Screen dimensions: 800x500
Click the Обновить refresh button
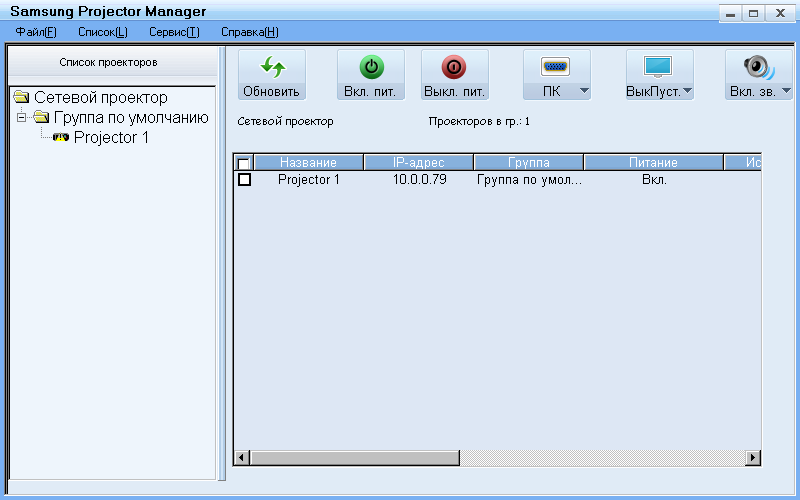pos(271,74)
